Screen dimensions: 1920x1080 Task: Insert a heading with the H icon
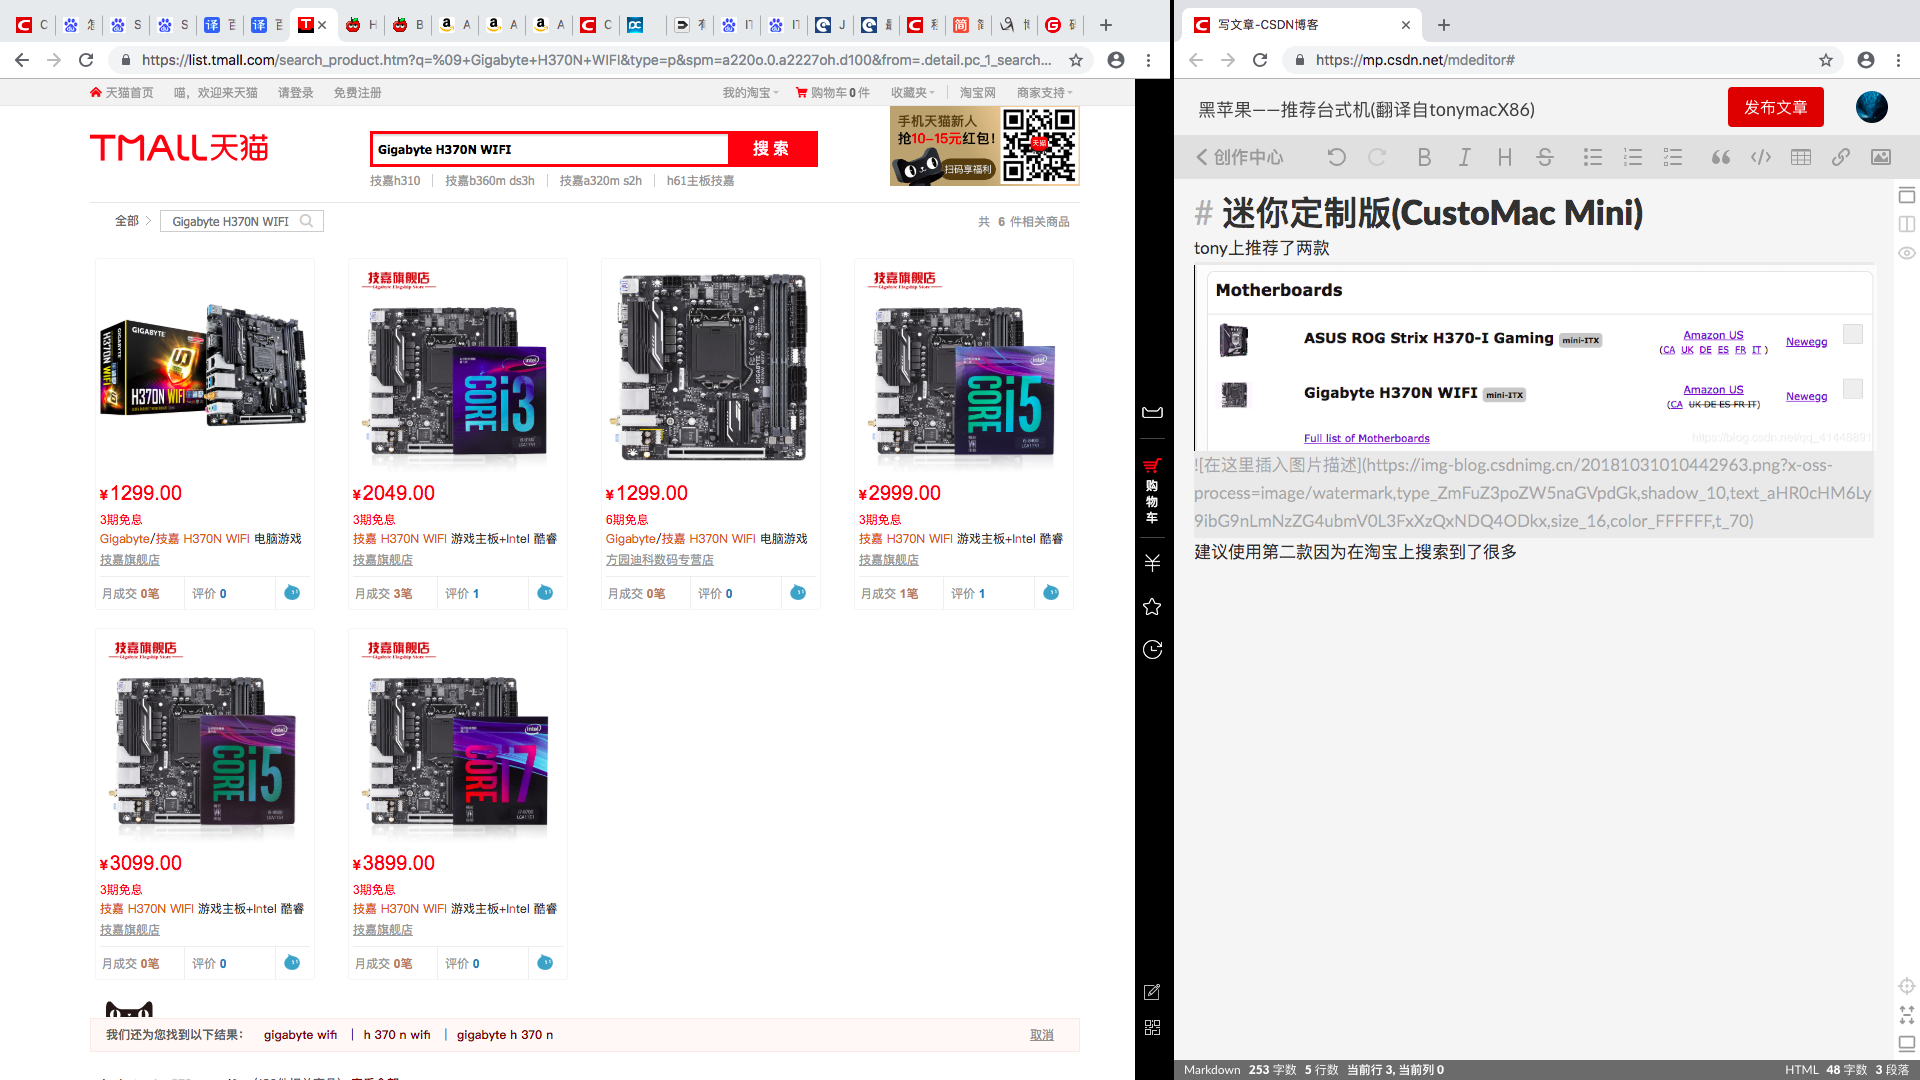tap(1504, 157)
